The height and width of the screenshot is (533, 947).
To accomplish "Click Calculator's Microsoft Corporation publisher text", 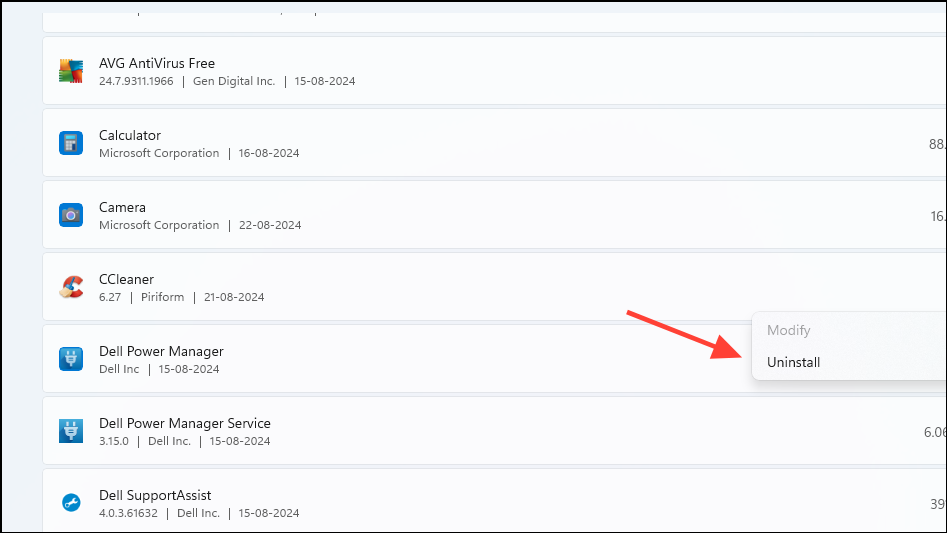I will point(159,153).
